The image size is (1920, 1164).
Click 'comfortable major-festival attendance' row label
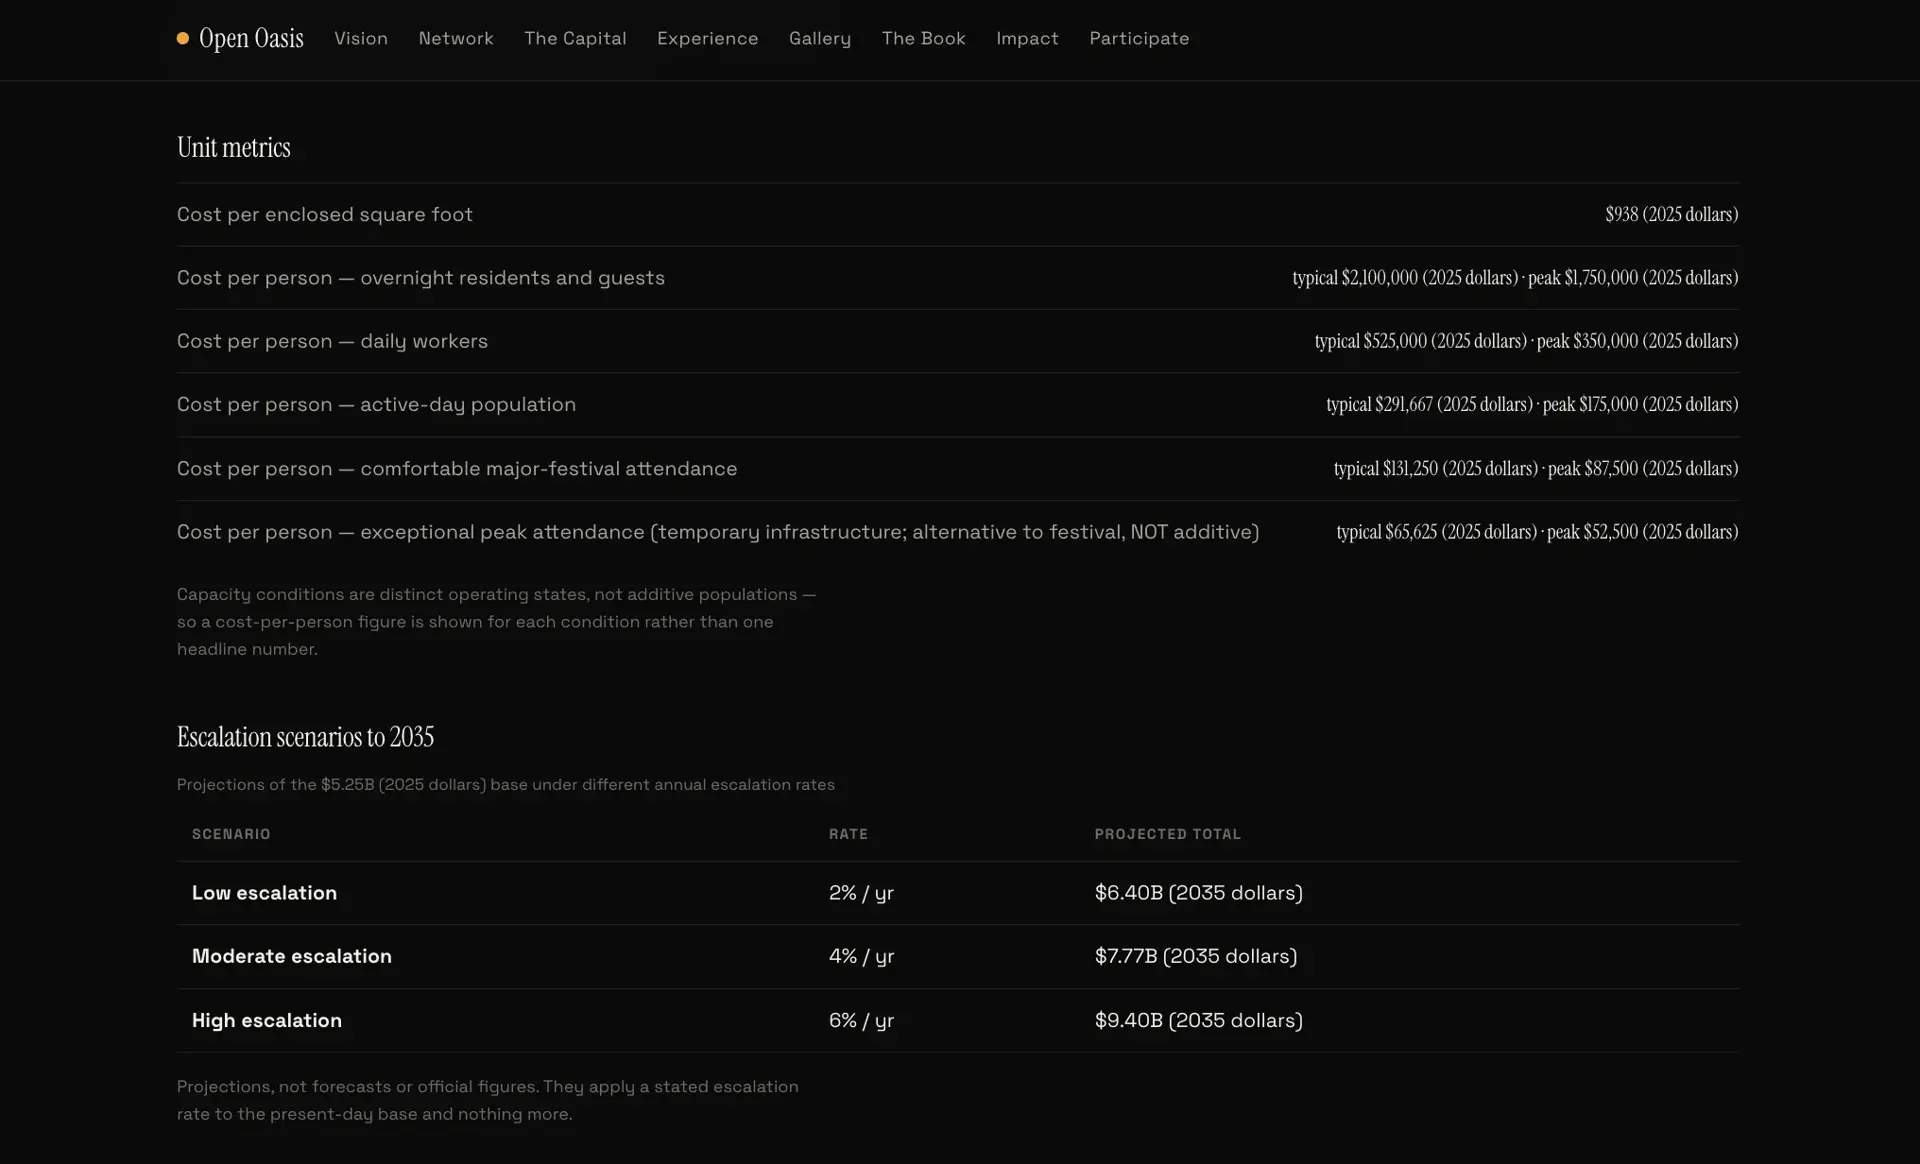(x=457, y=468)
